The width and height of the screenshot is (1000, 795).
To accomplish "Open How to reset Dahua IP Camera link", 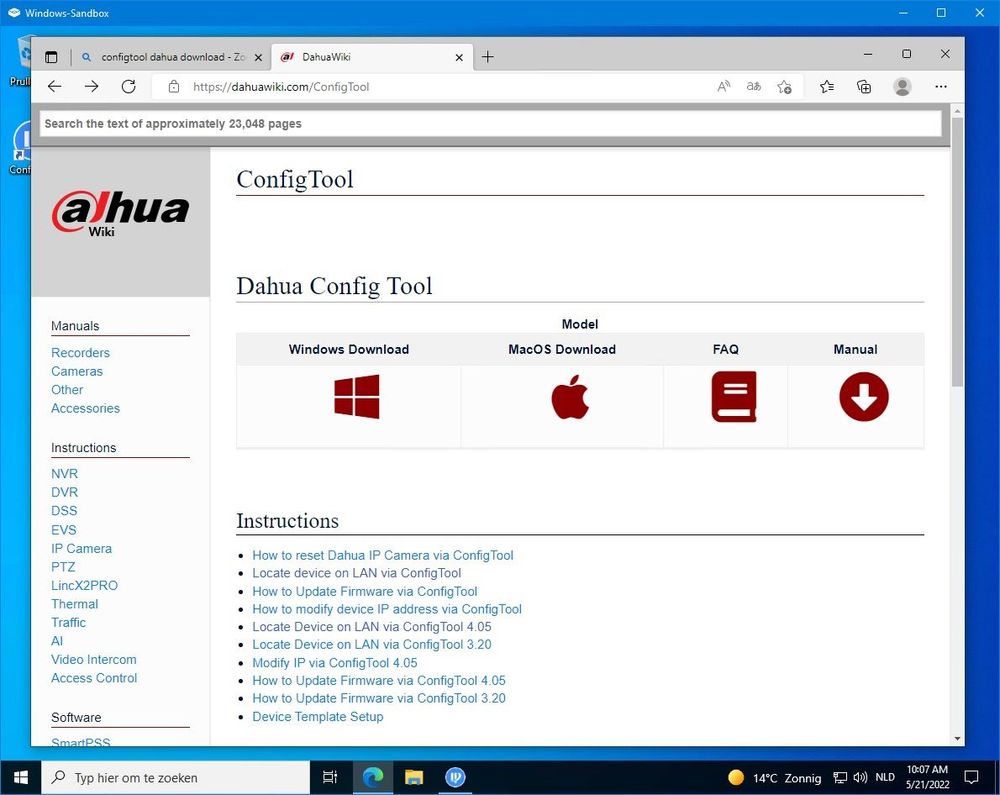I will tap(383, 555).
